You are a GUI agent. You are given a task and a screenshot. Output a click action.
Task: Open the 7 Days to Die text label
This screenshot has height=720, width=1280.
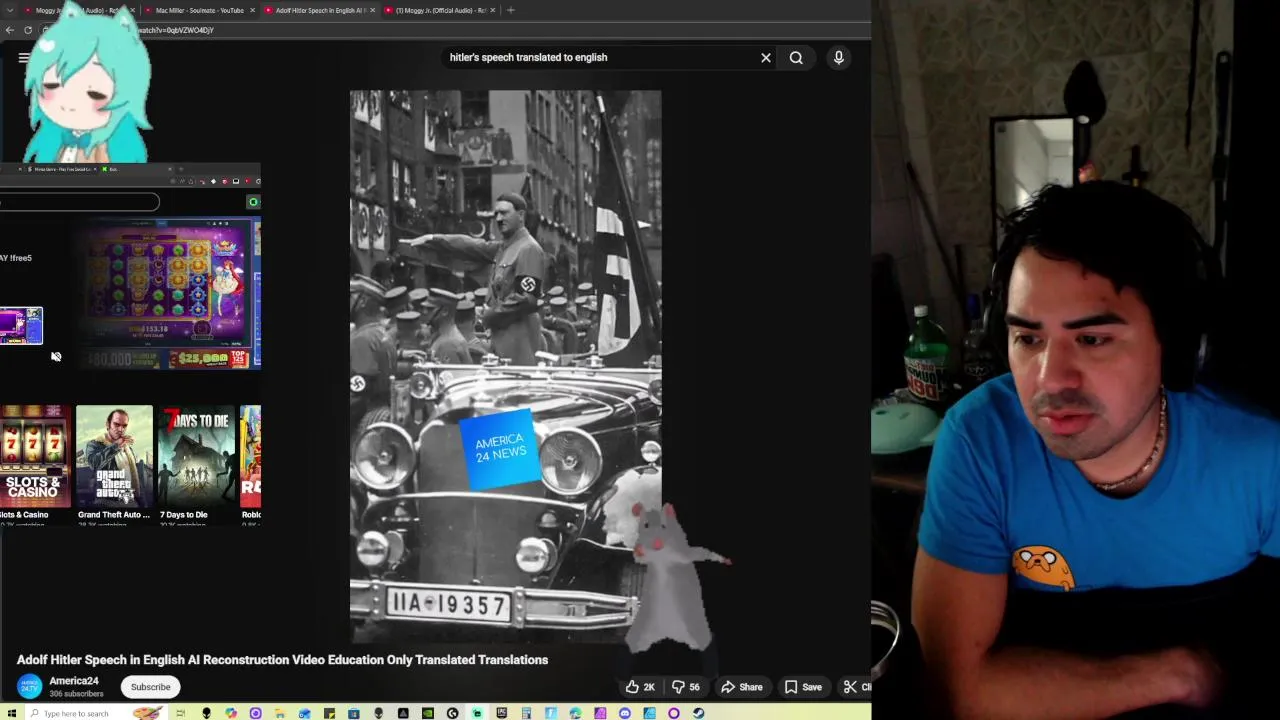click(184, 515)
